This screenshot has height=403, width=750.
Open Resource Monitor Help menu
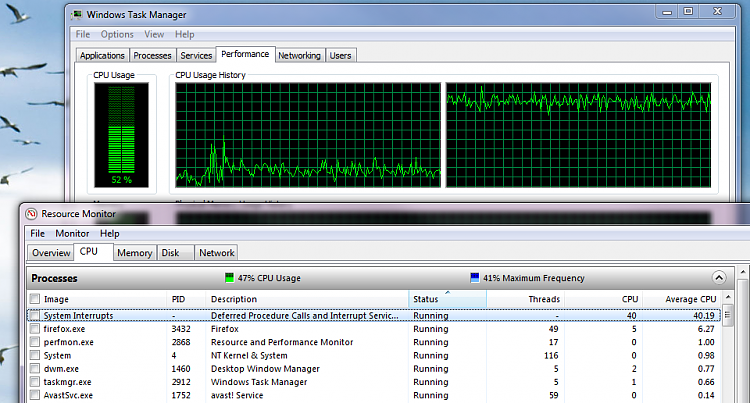[x=110, y=233]
